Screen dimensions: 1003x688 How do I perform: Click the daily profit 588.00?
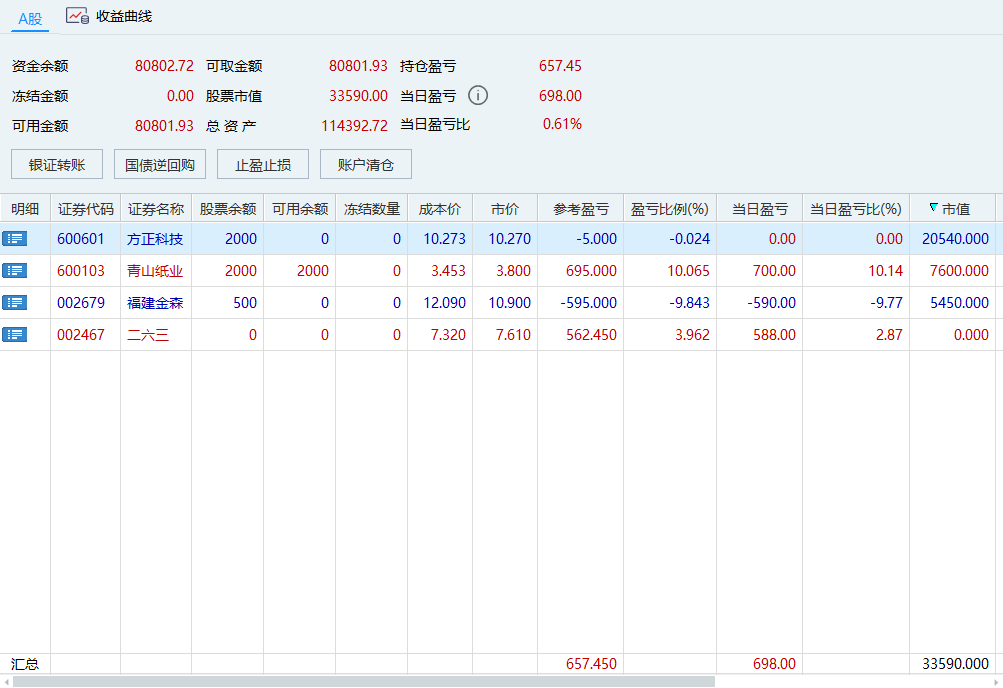774,334
